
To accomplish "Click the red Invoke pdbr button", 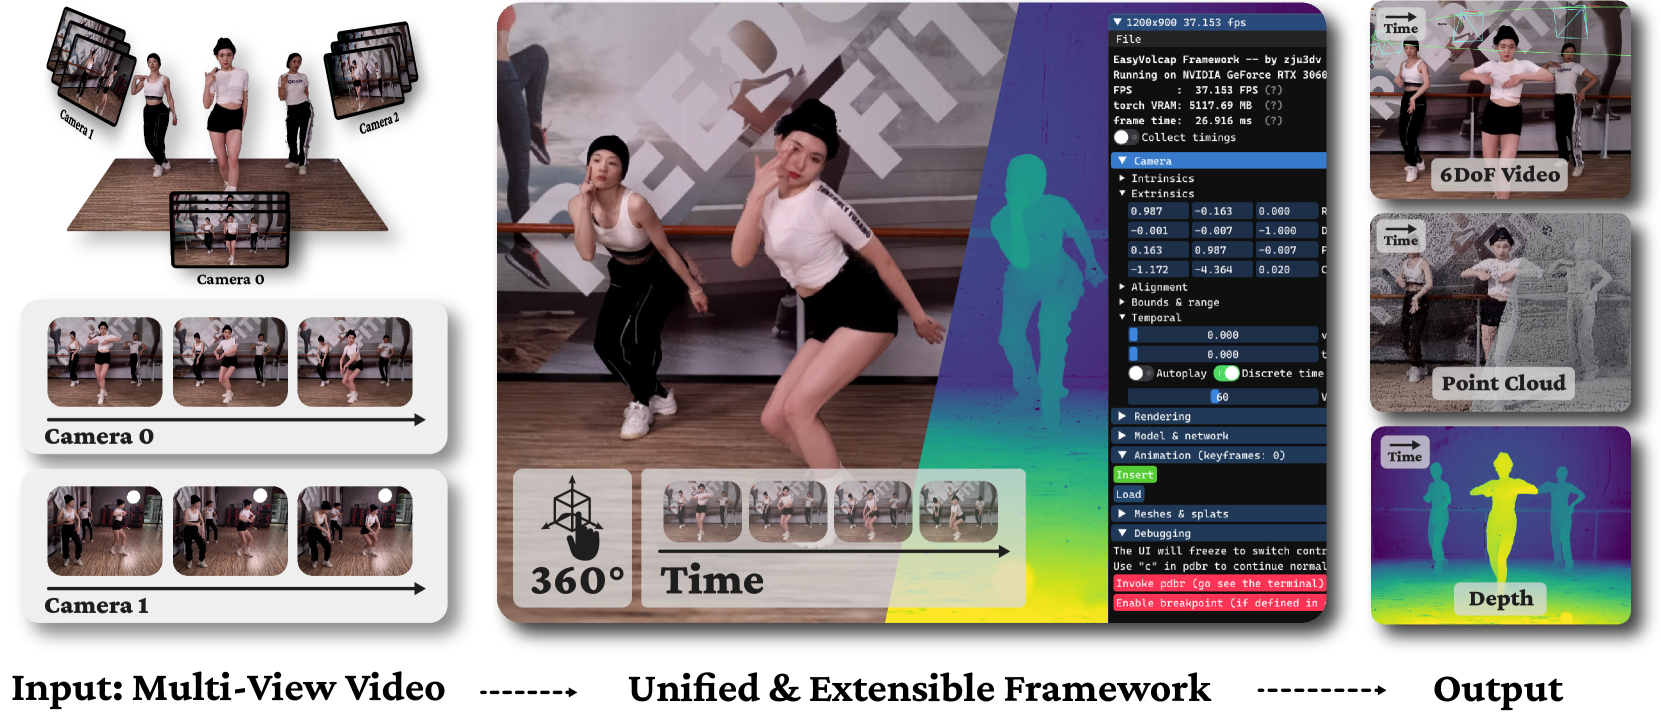I will (1220, 583).
